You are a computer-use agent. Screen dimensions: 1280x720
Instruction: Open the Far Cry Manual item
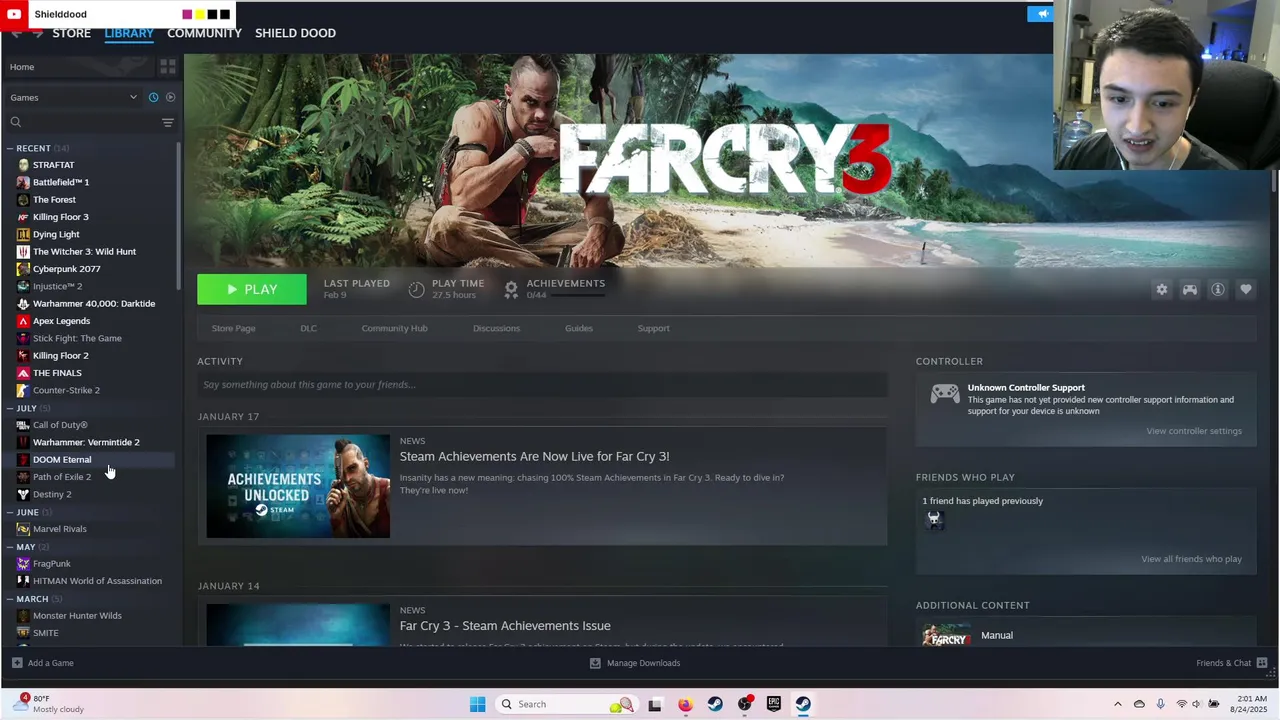pos(997,635)
